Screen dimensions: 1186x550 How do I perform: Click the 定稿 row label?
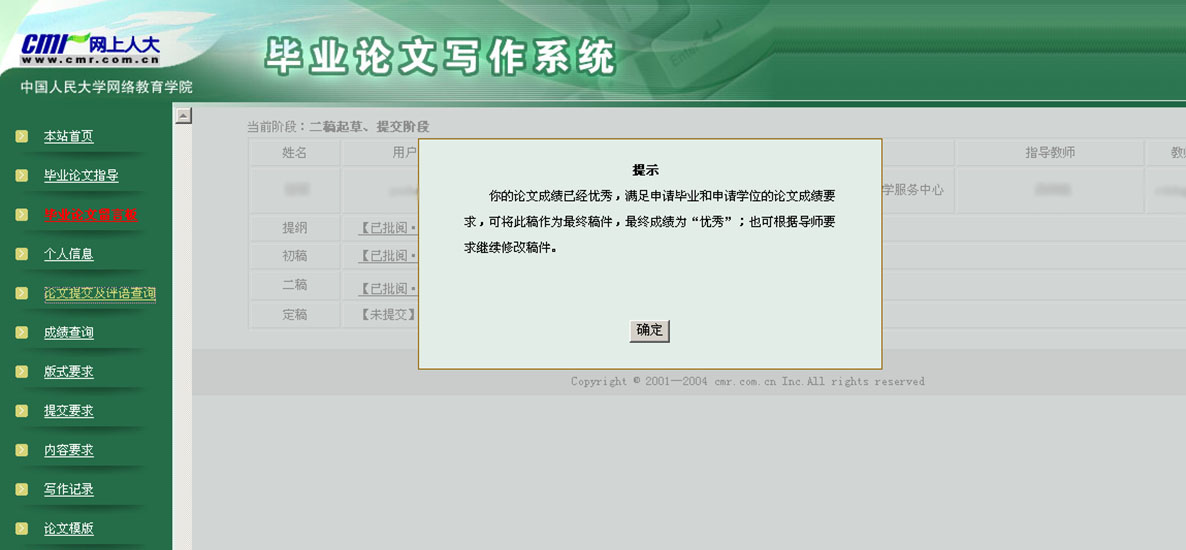tap(294, 315)
